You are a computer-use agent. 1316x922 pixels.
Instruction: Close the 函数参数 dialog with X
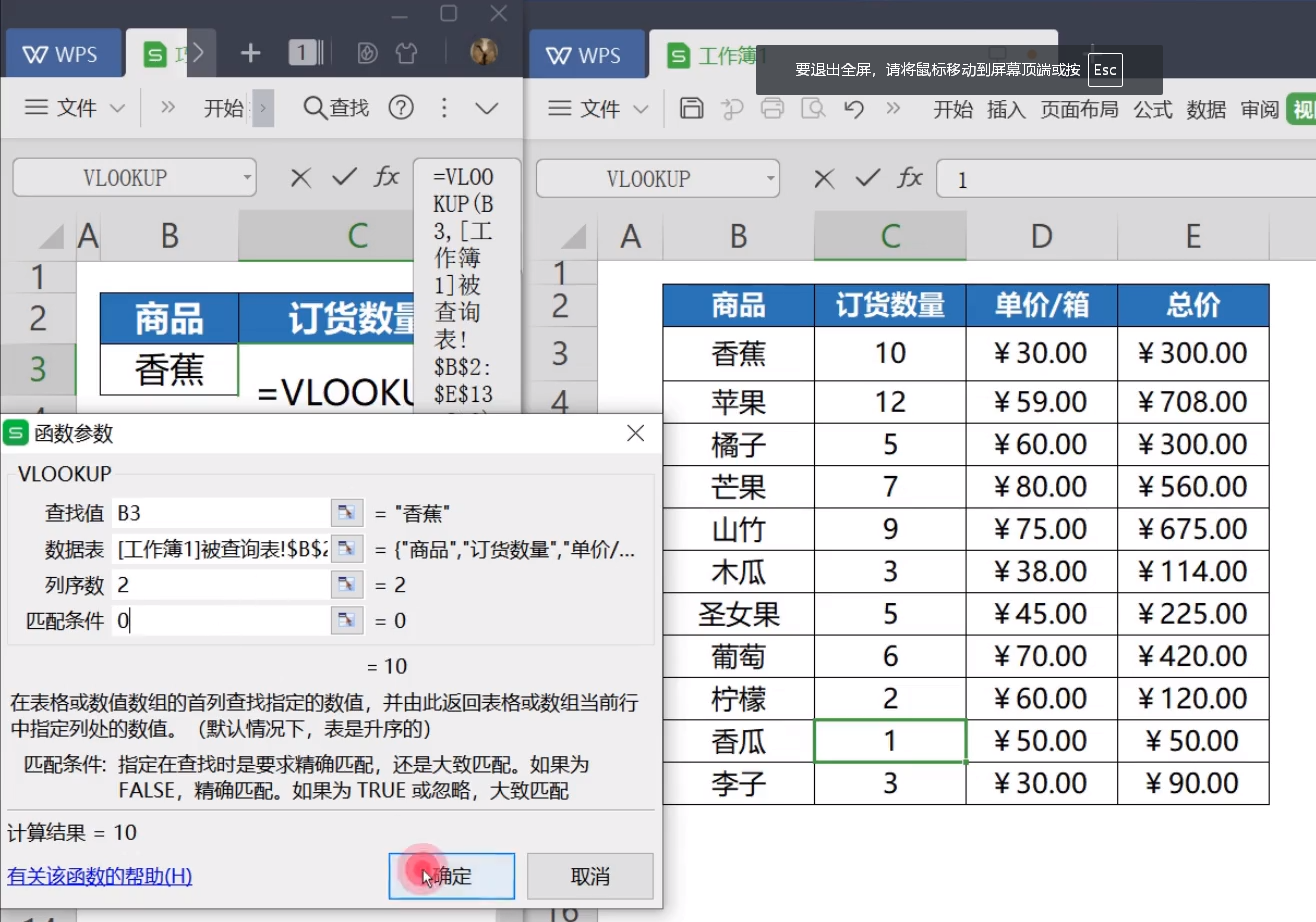click(x=635, y=433)
